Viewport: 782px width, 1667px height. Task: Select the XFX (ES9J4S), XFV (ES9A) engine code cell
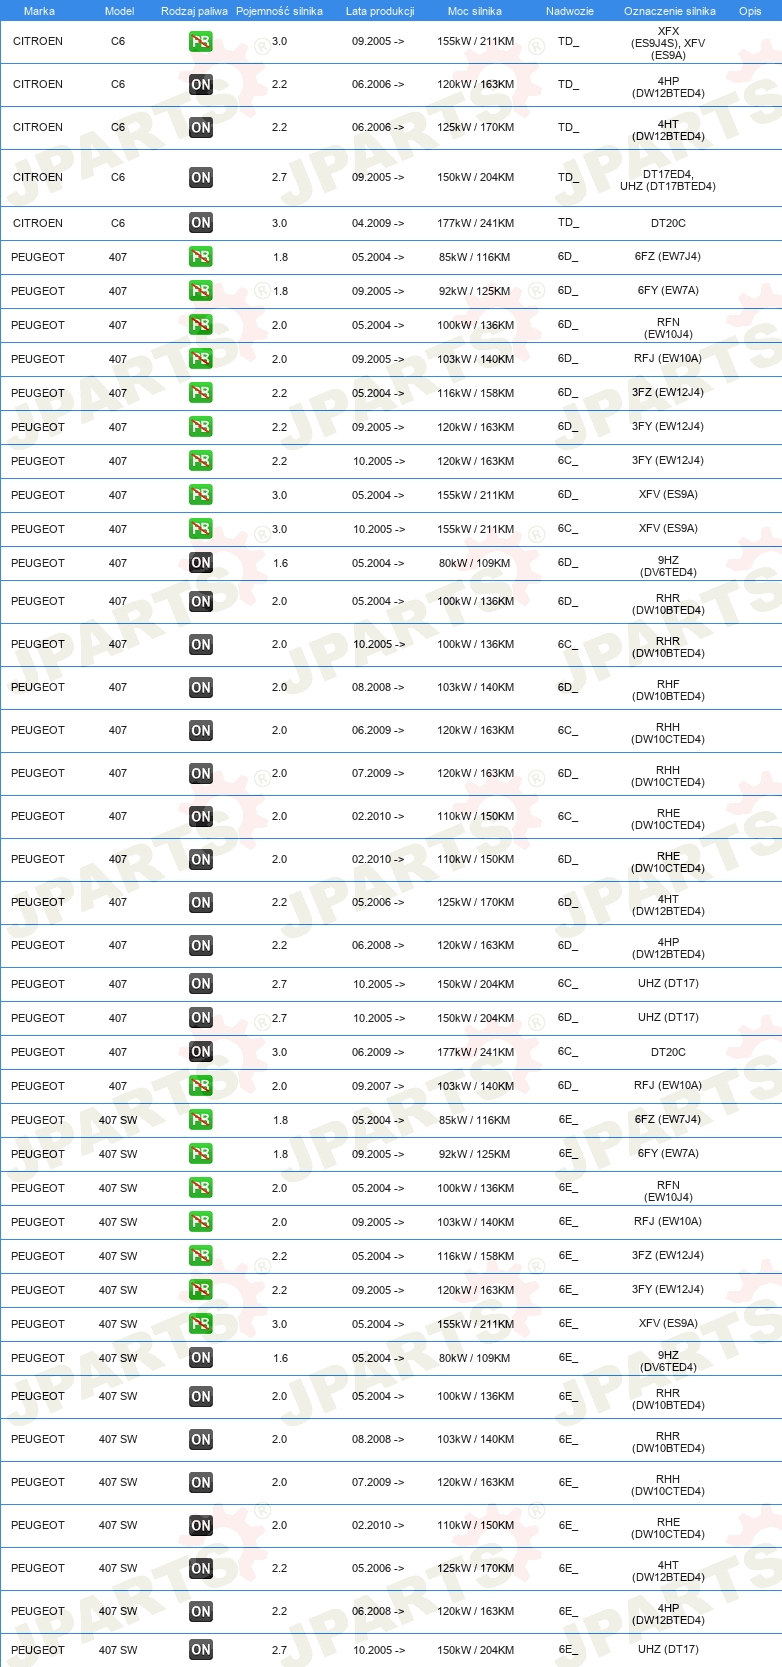[668, 43]
